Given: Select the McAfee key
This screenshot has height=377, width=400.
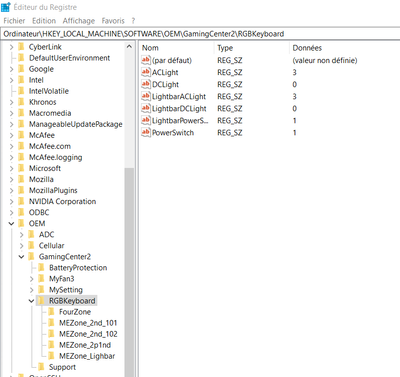Looking at the screenshot, I should click(42, 135).
